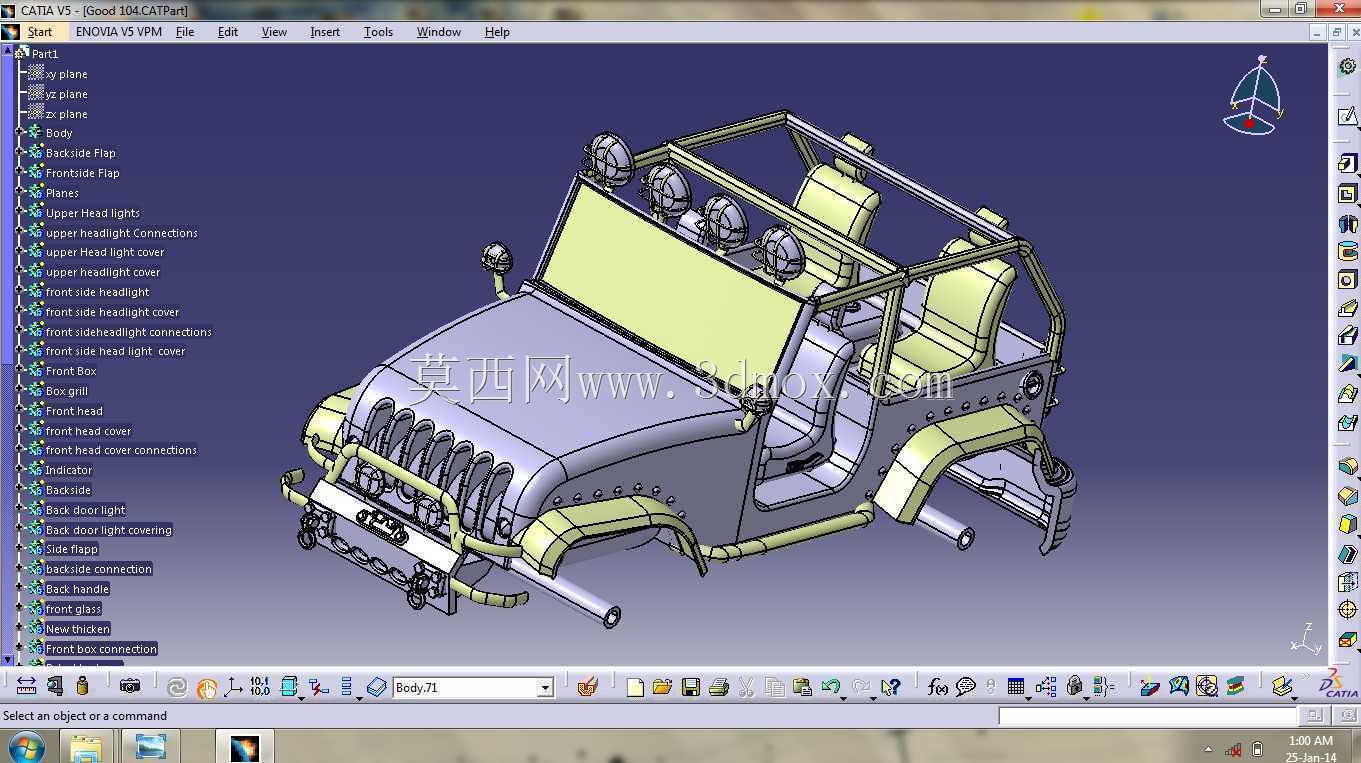
Task: Open the Design Table grid icon
Action: (x=1016, y=687)
